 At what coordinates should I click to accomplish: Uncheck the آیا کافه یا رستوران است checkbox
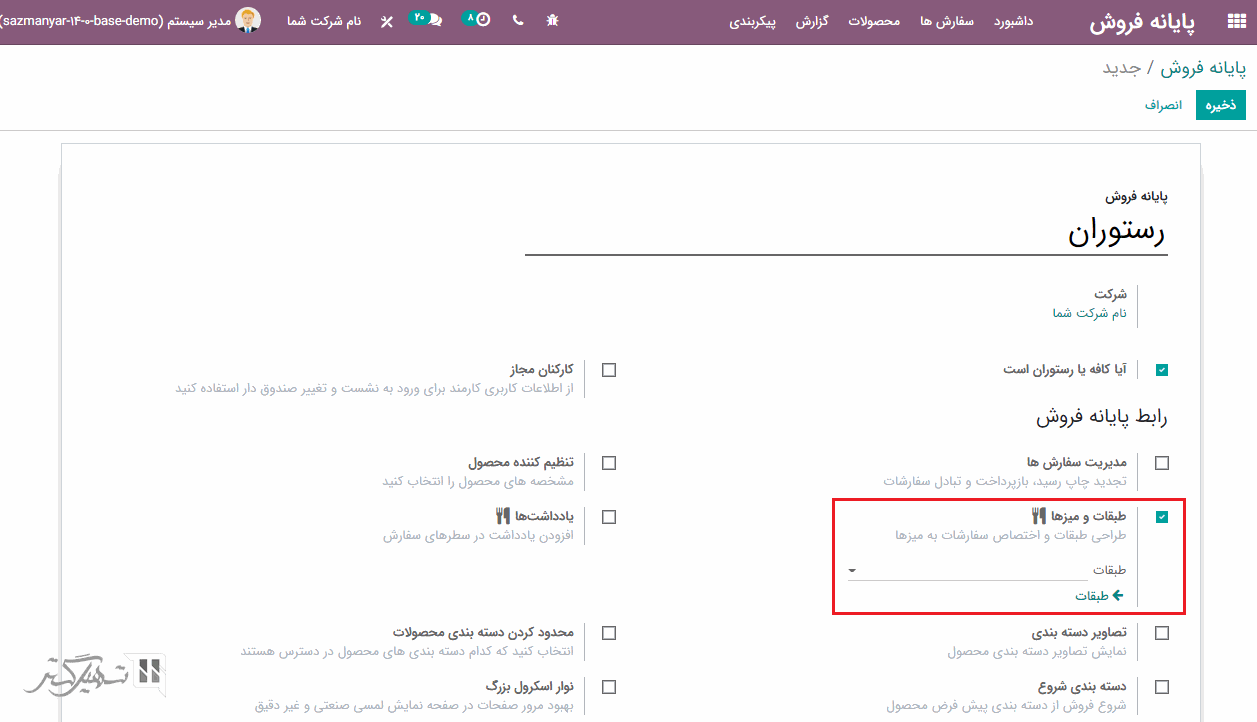click(1161, 370)
